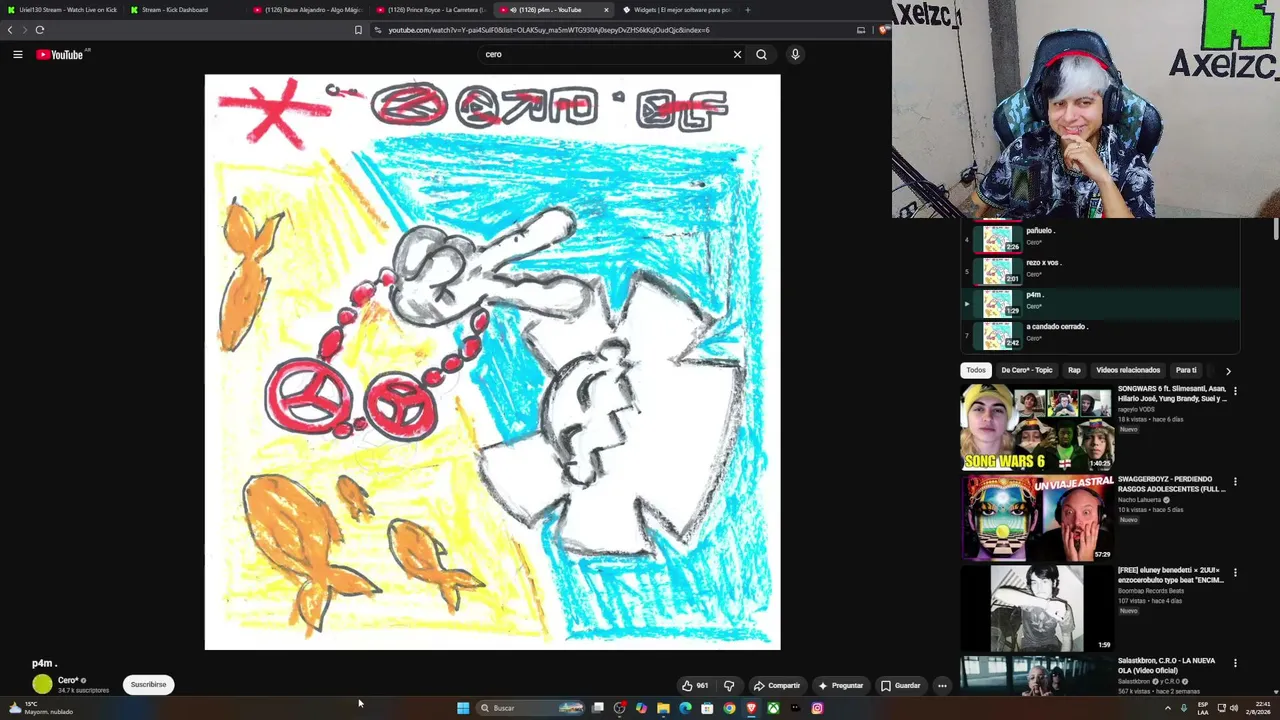Switch to the Prince Royce tab
Viewport: 1280px width, 720px height.
click(x=431, y=10)
